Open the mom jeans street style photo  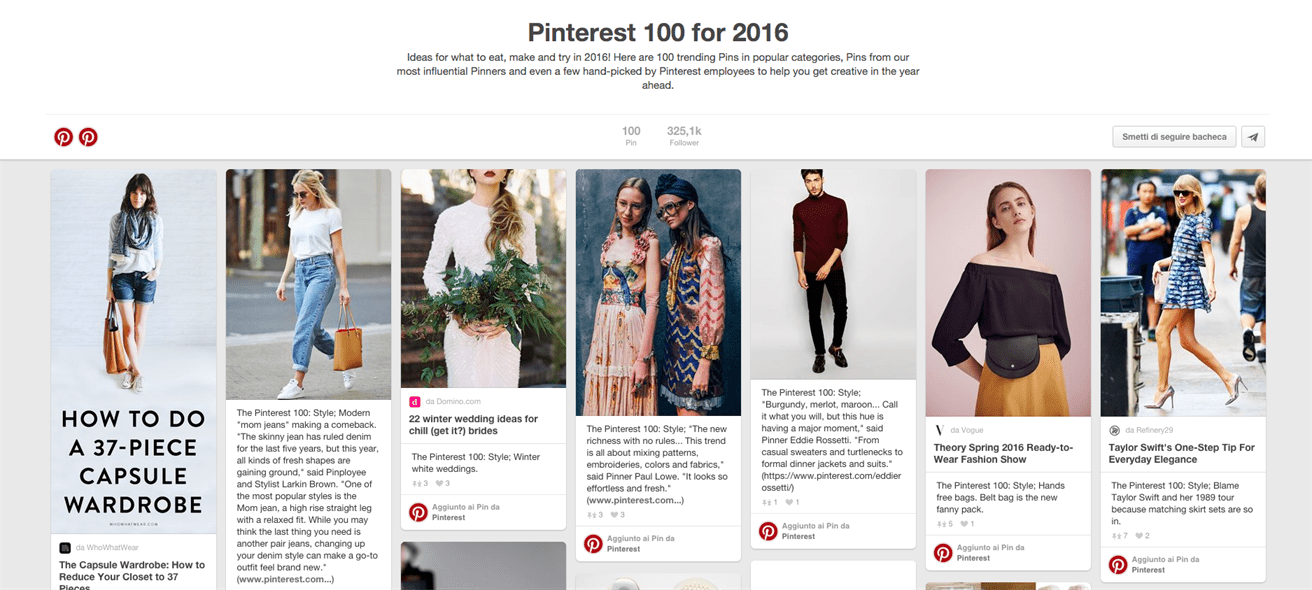pos(308,284)
